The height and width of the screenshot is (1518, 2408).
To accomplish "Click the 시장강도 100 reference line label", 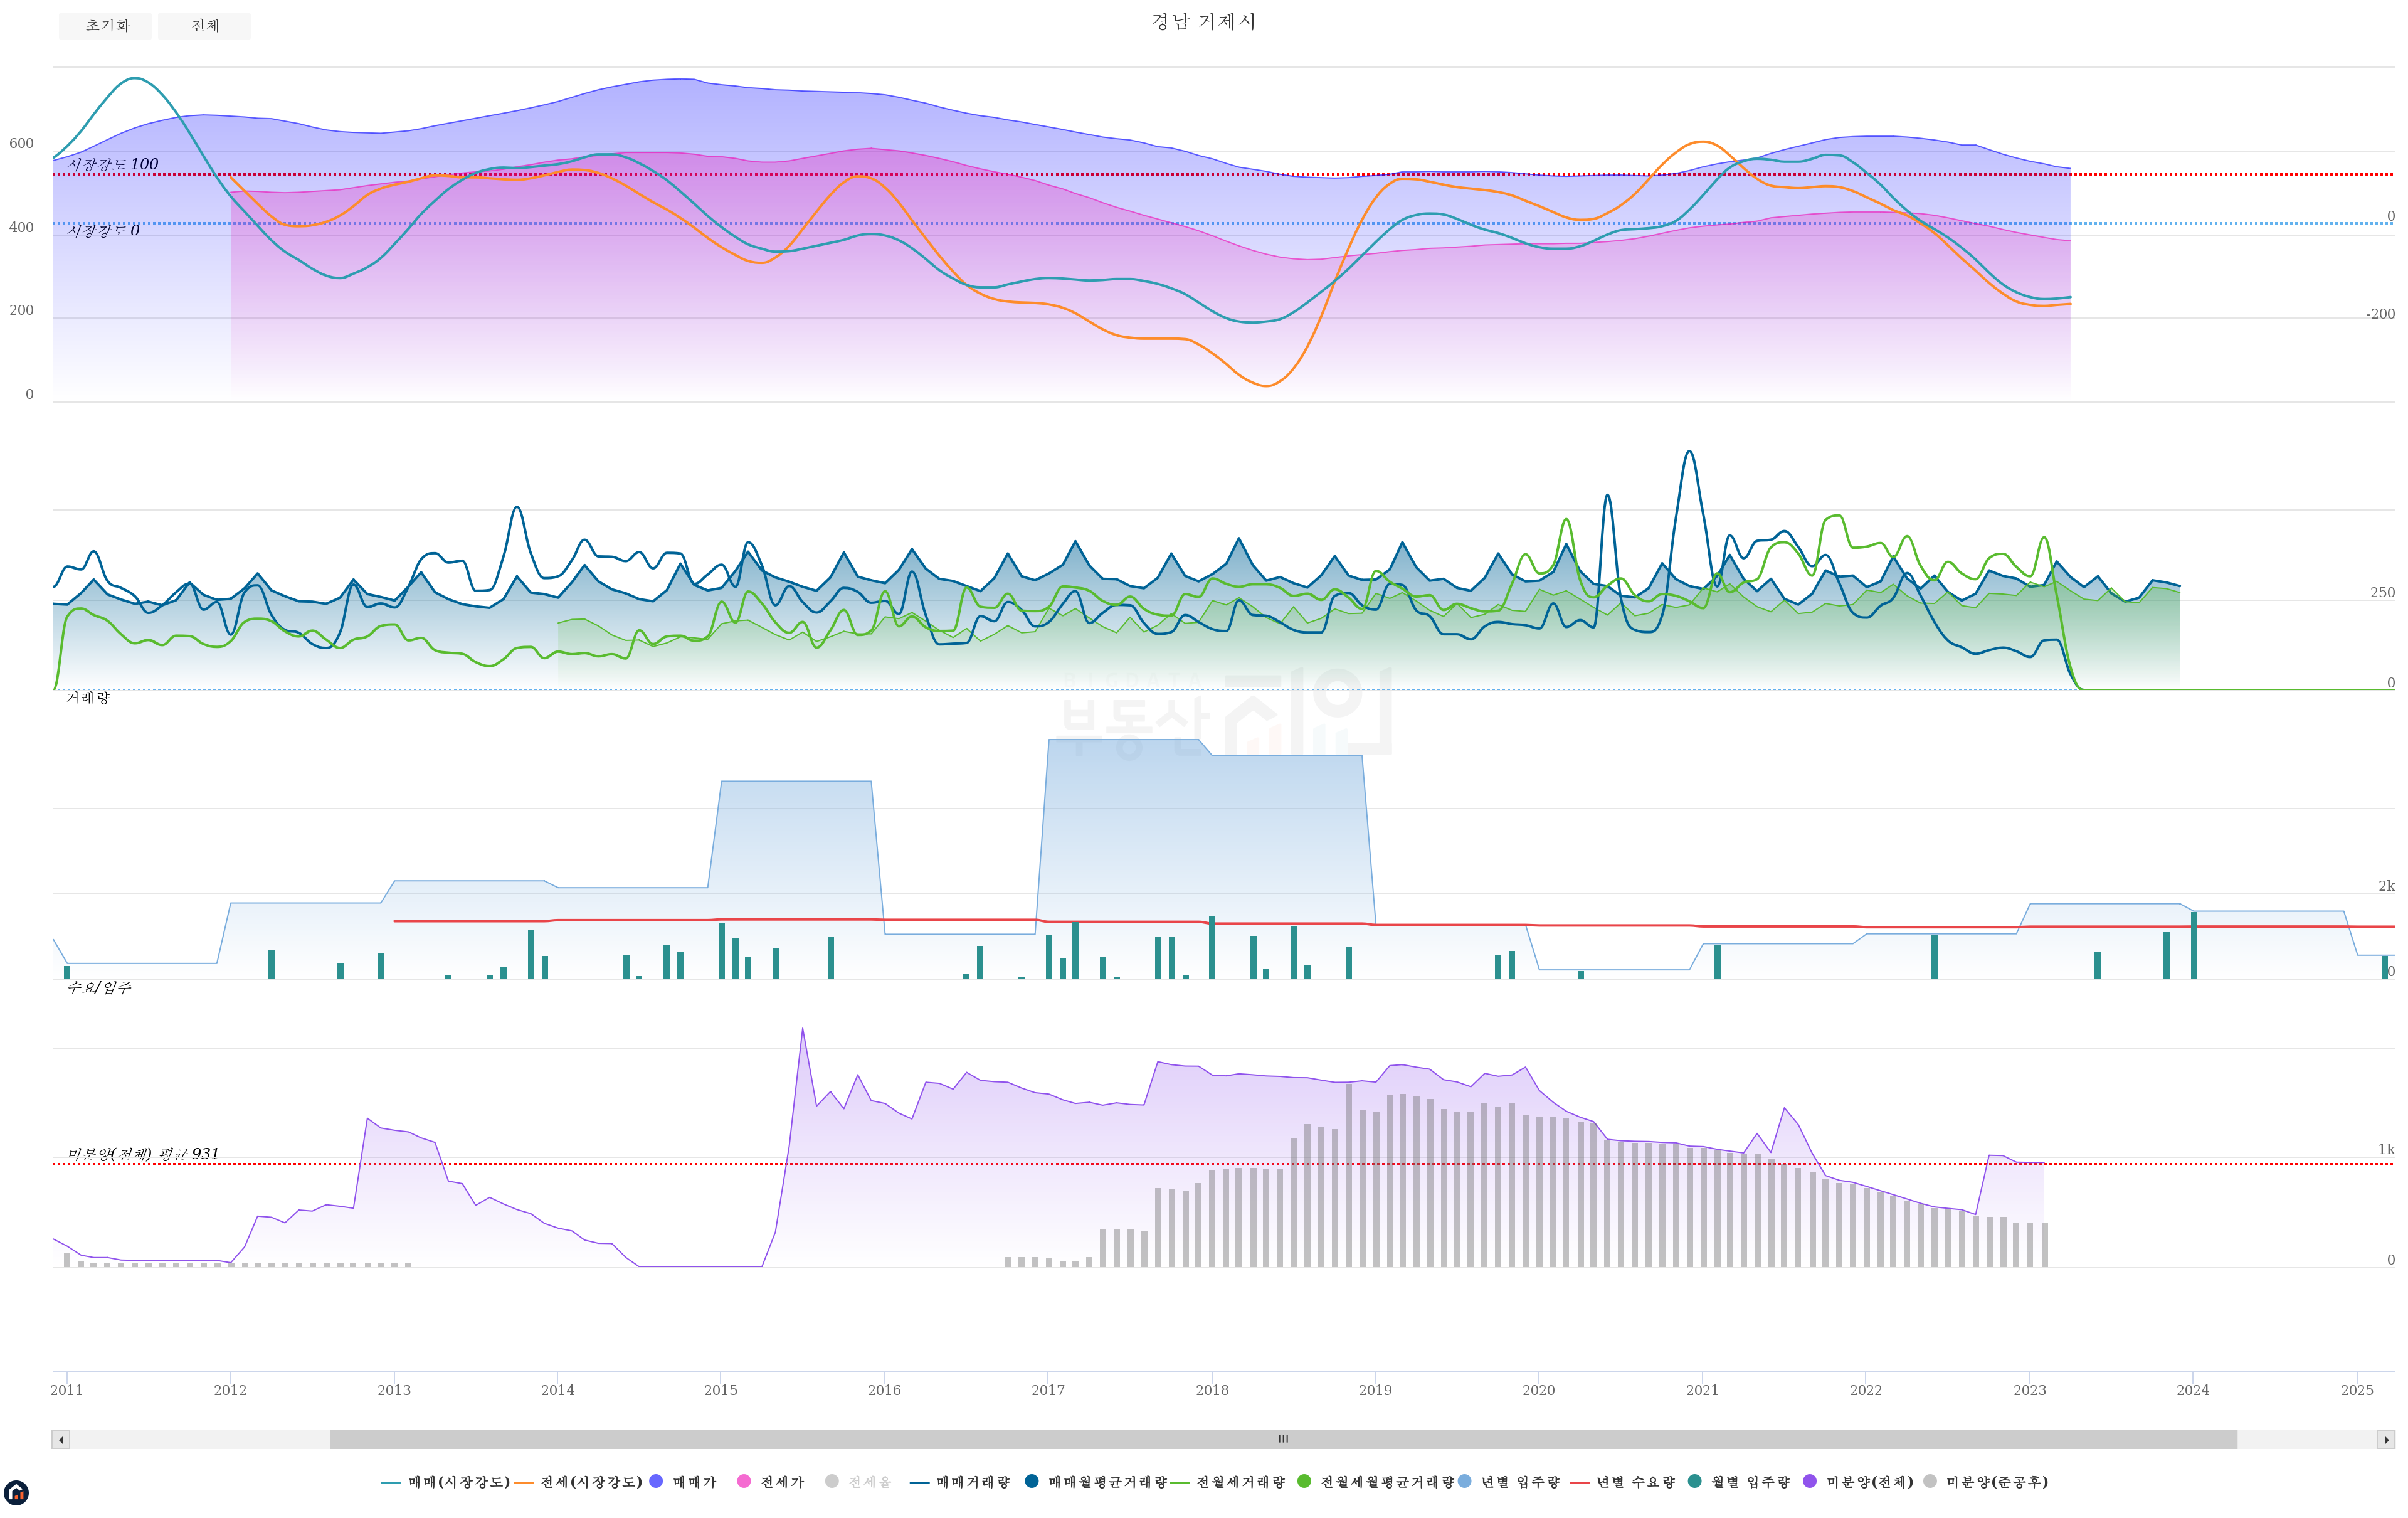I will pos(113,164).
